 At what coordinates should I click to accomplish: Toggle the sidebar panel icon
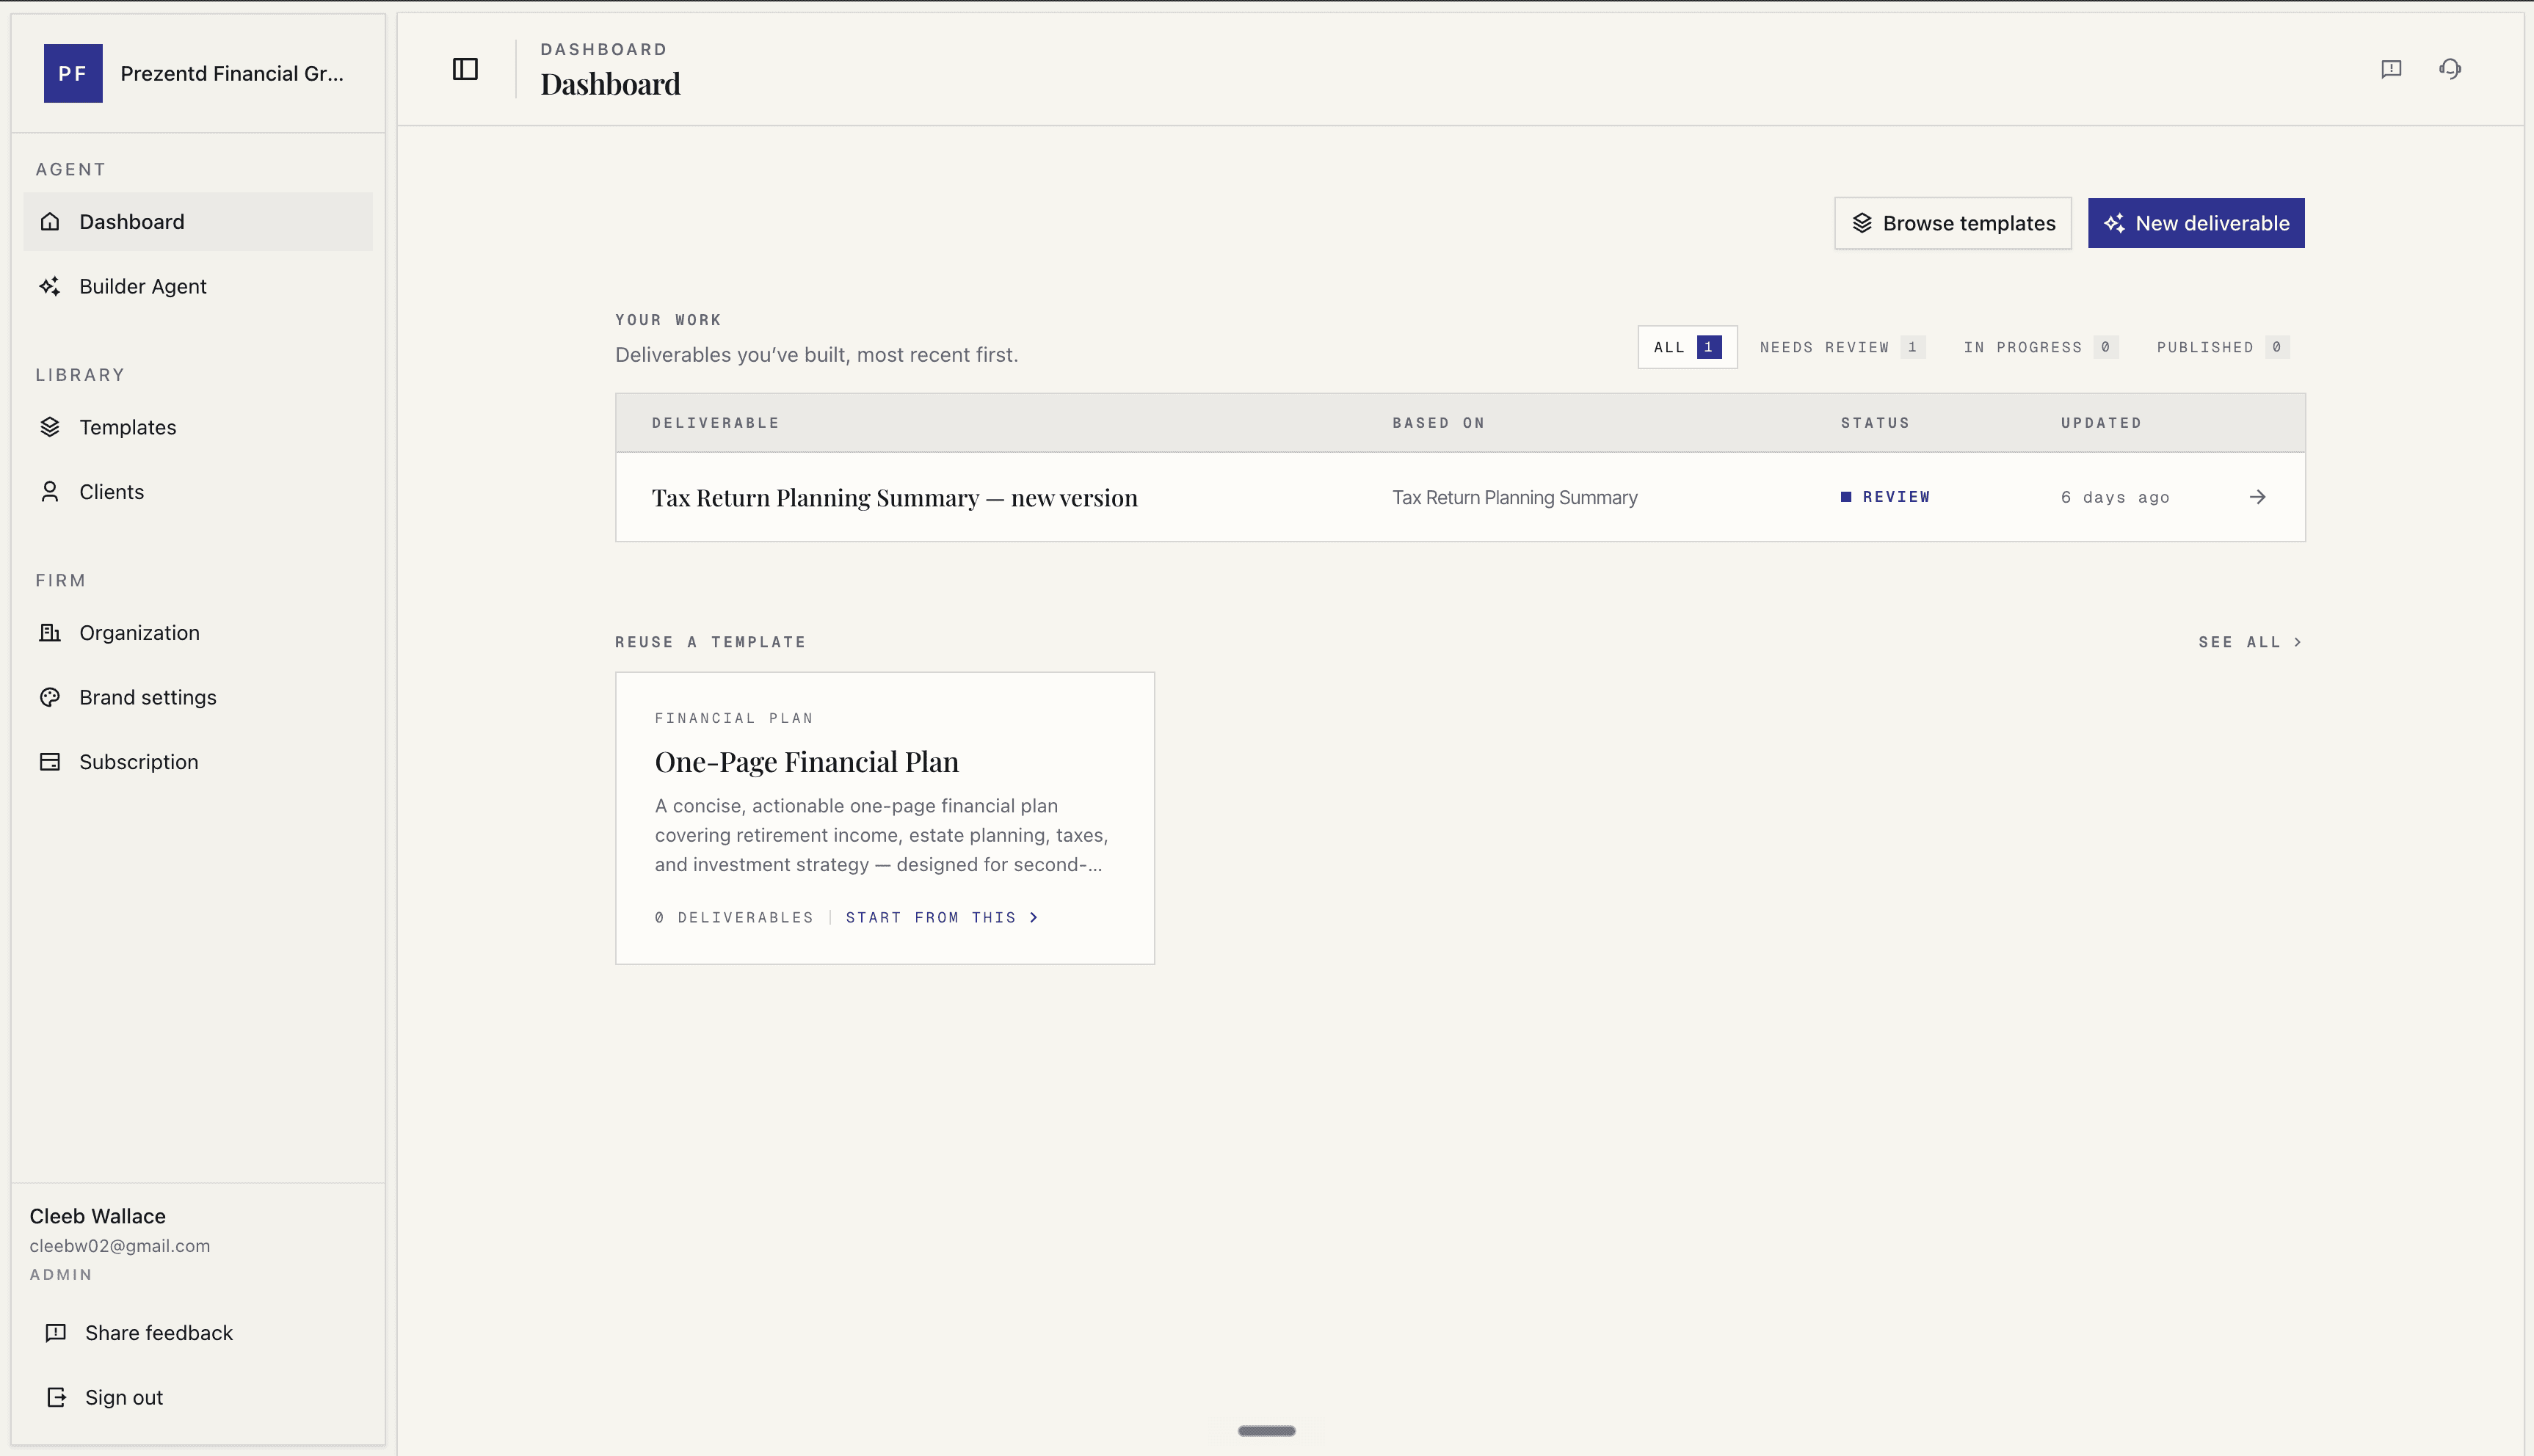tap(465, 69)
